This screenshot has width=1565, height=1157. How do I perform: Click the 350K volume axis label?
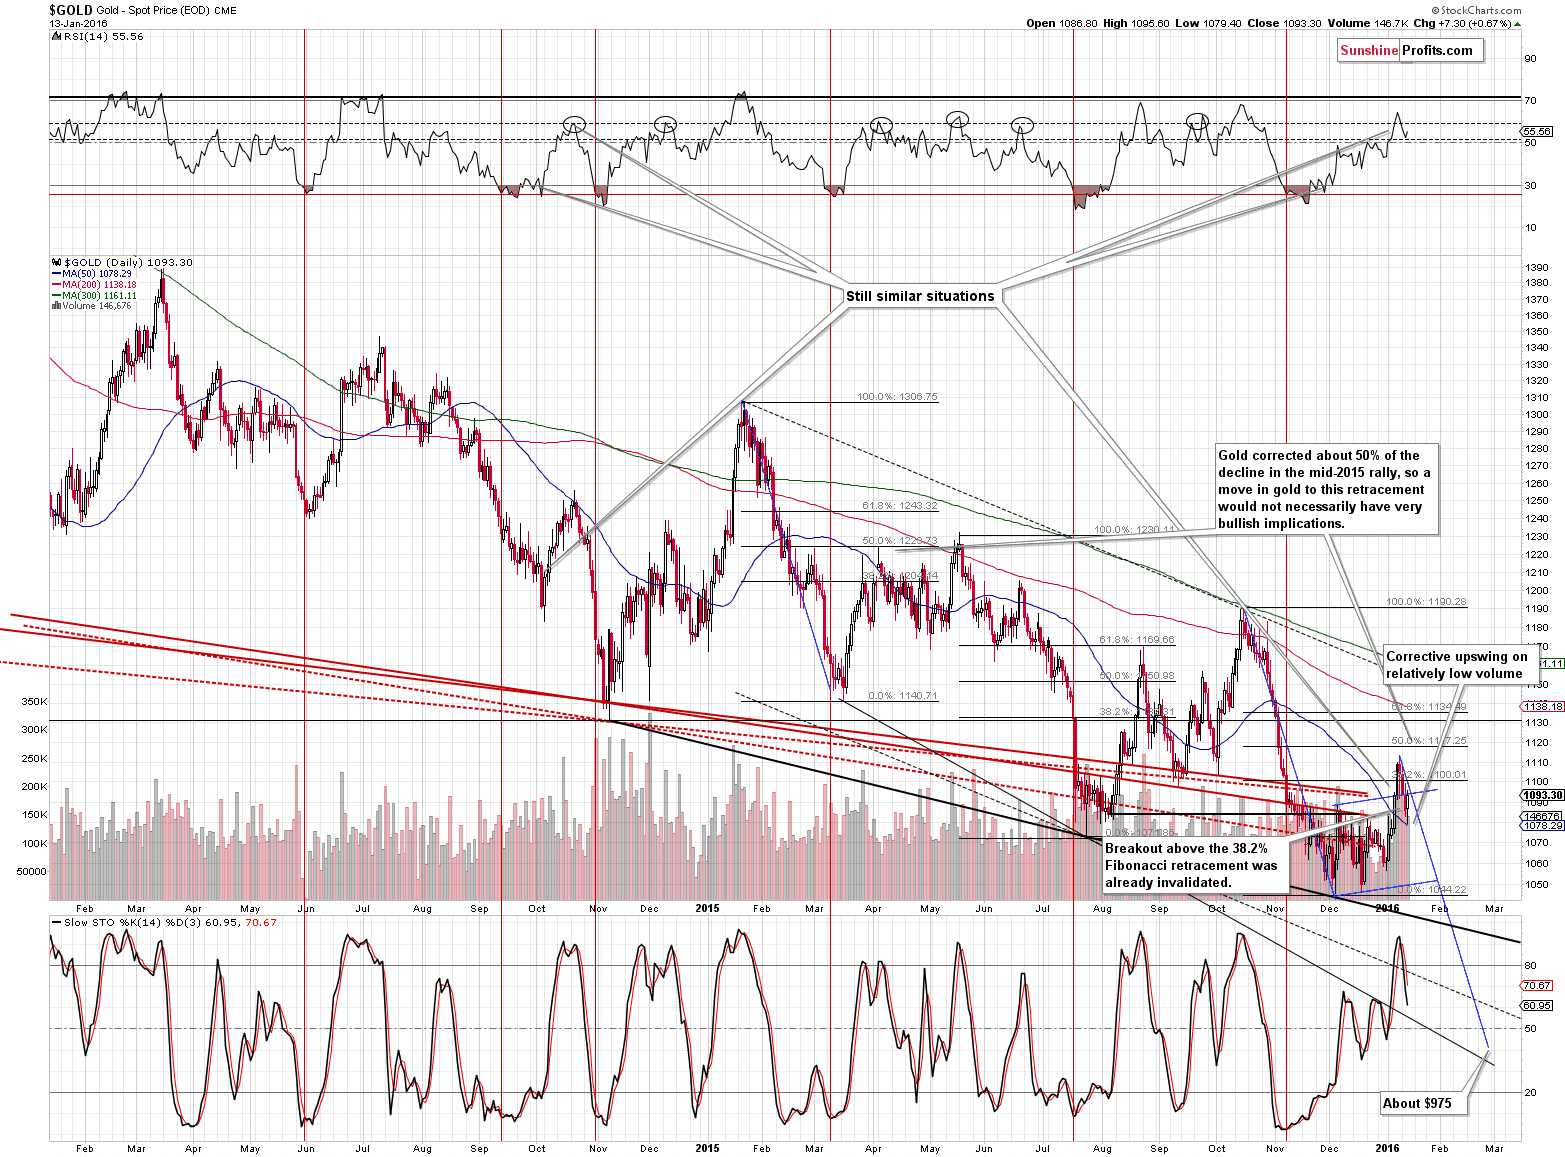pos(34,702)
